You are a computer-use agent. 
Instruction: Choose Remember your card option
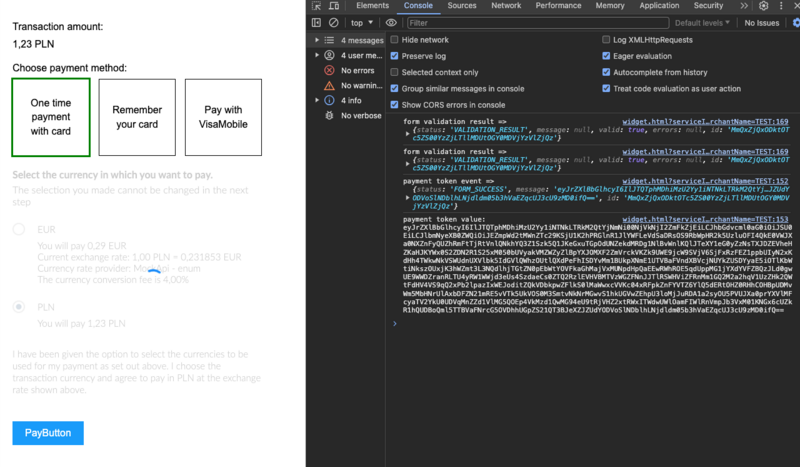coord(137,117)
